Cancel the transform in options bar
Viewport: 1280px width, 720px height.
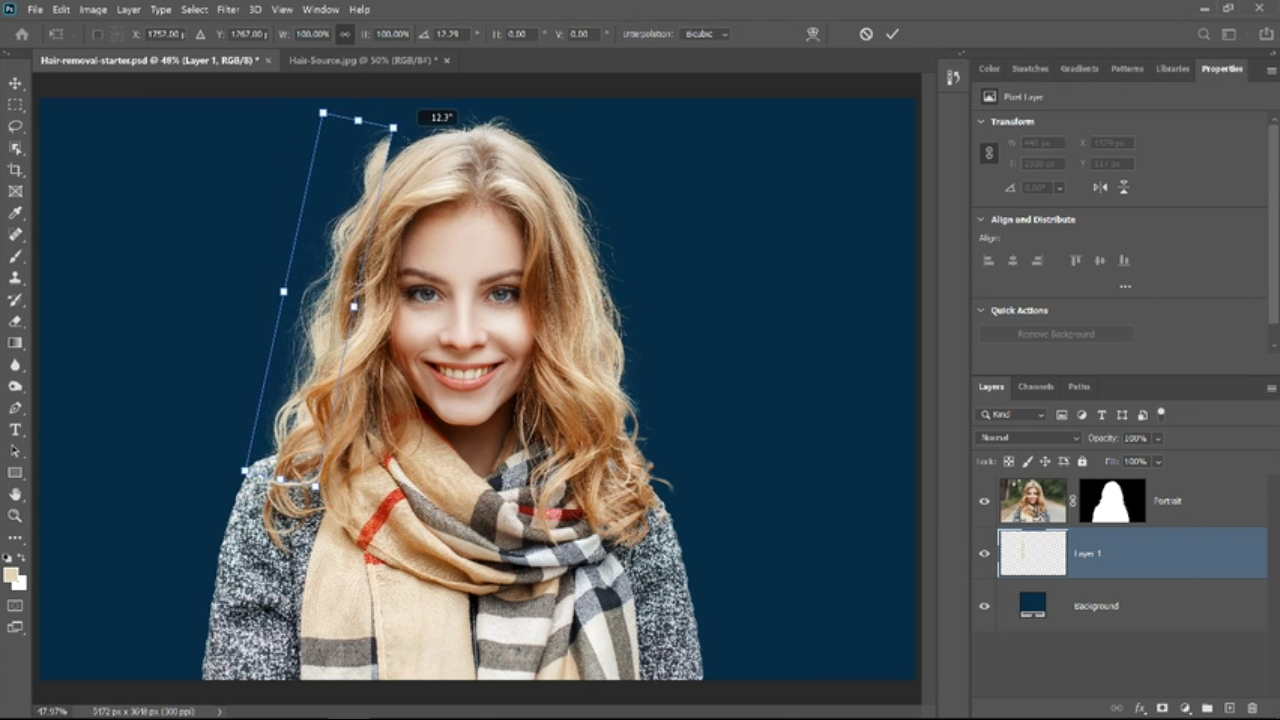point(866,34)
